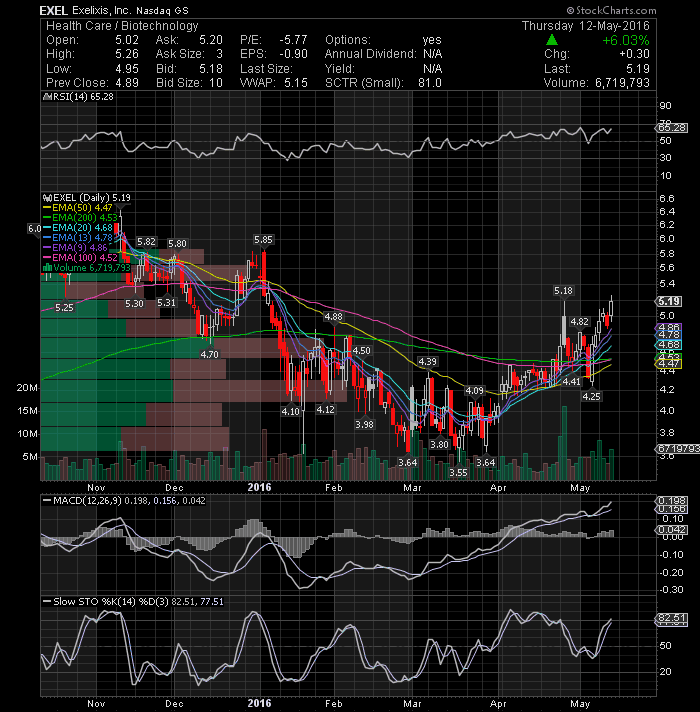Image resolution: width=700 pixels, height=712 pixels.
Task: Click the 0.198 MACD tag on axis
Action: pos(673,501)
